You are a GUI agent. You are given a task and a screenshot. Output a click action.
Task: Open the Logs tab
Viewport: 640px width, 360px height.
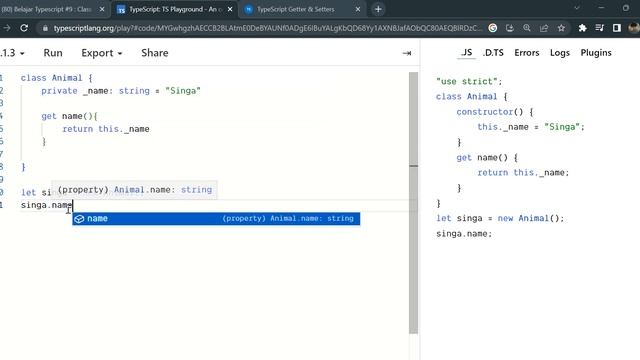tap(560, 53)
